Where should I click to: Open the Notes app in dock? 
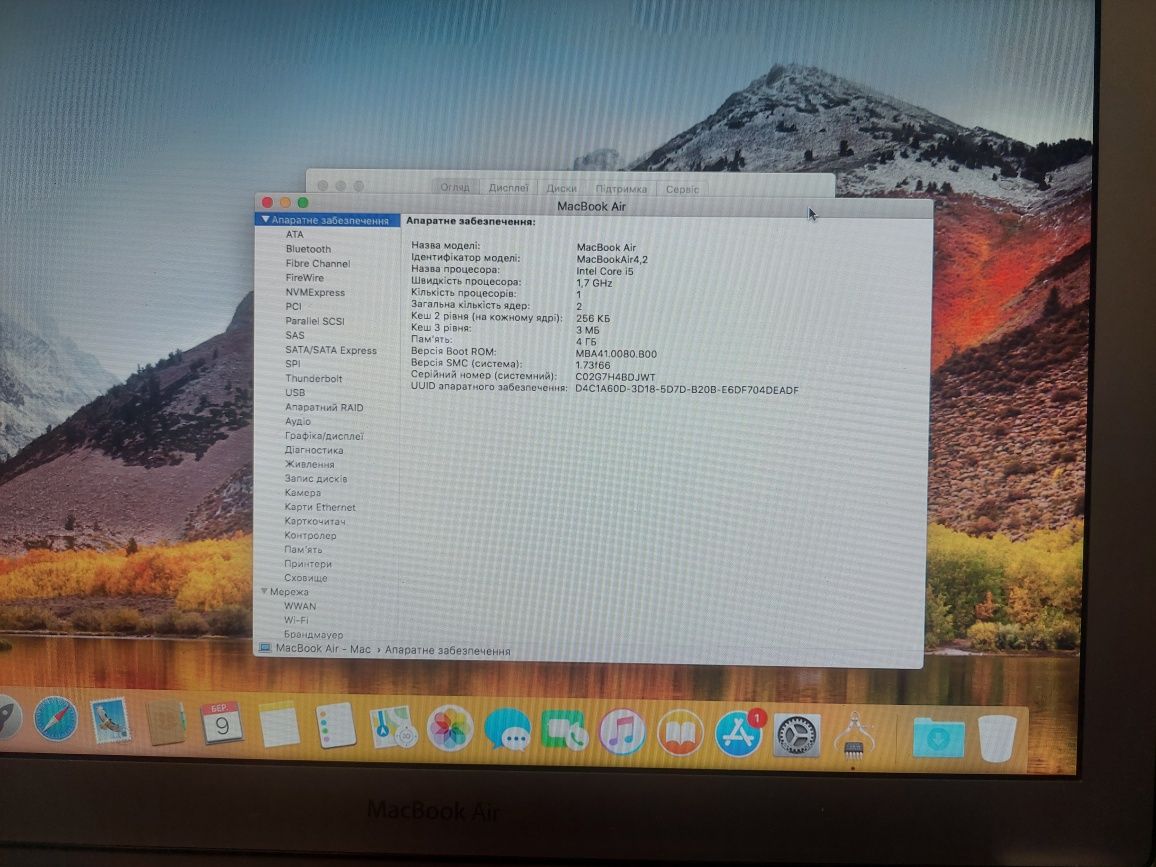pos(279,724)
